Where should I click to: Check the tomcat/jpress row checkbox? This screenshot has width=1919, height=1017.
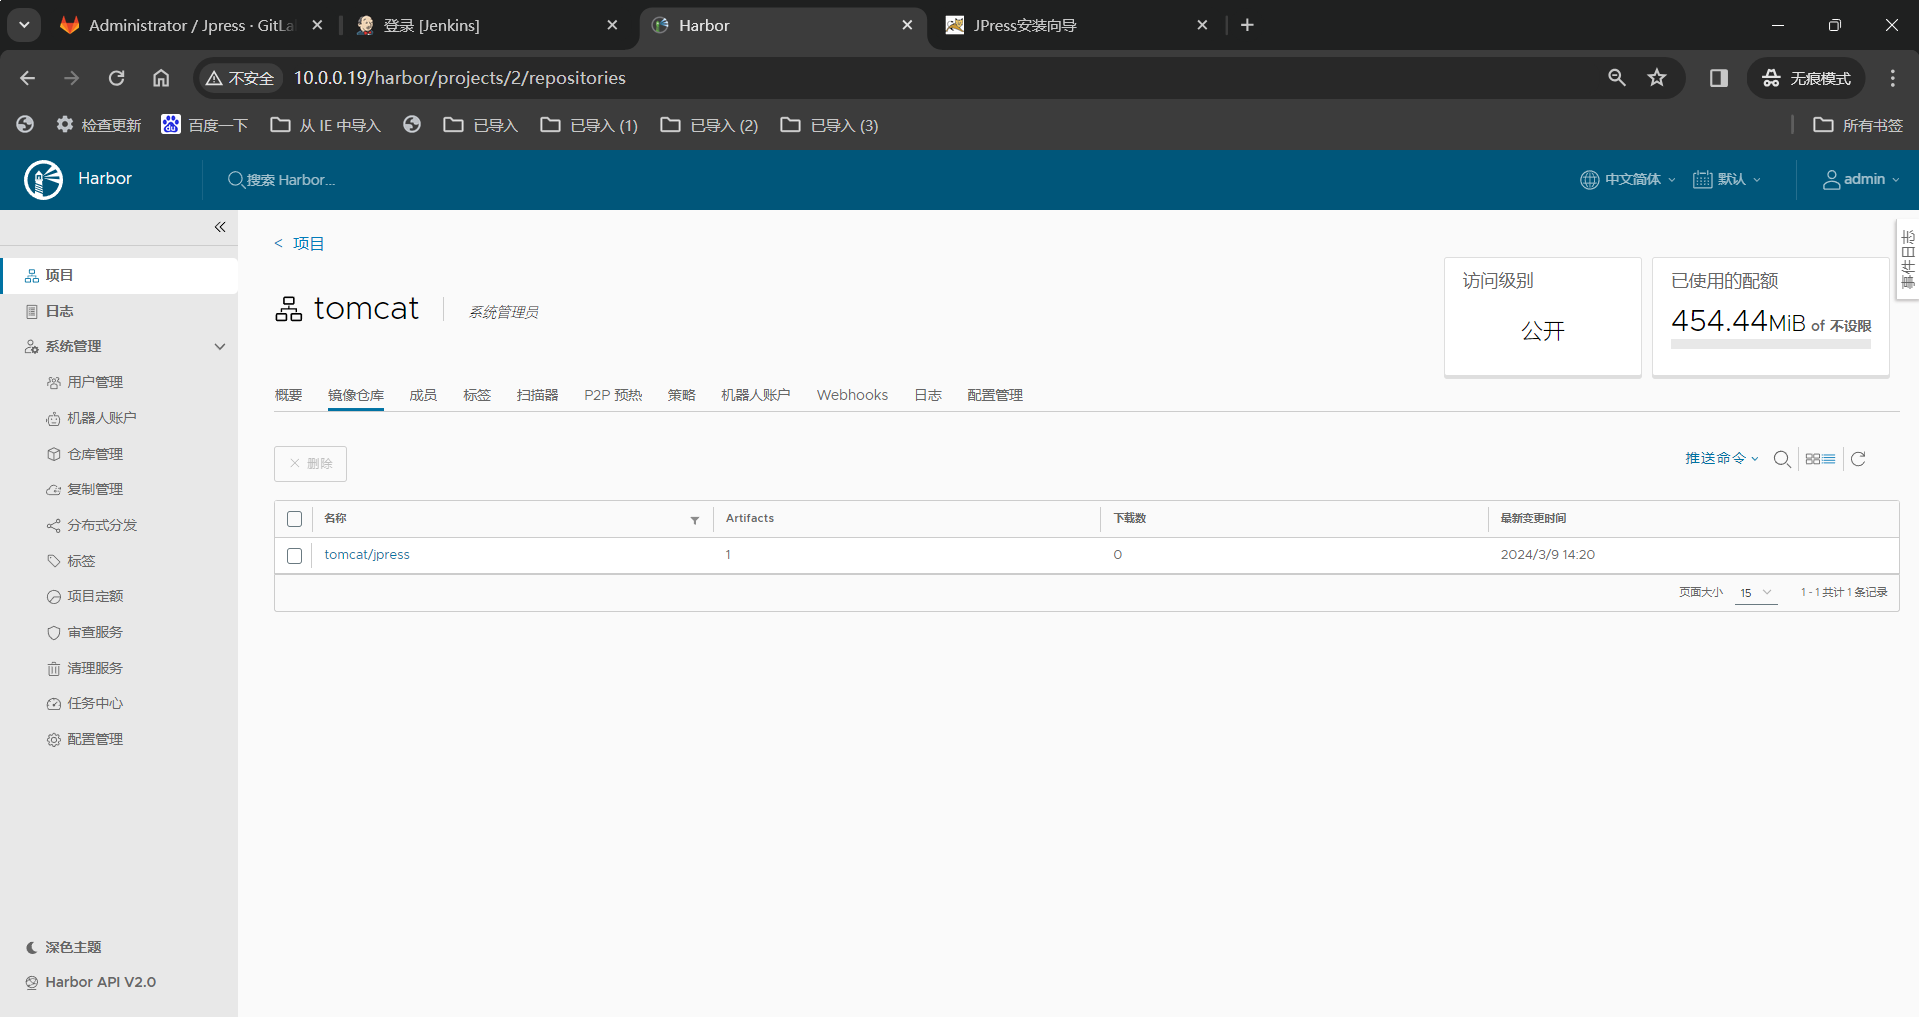point(294,555)
